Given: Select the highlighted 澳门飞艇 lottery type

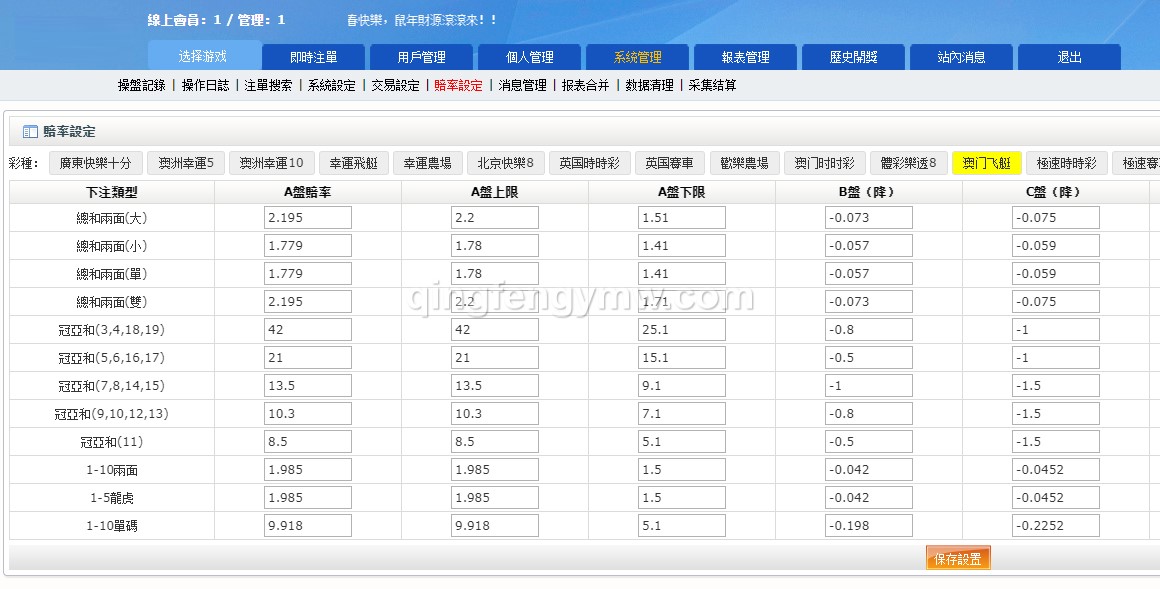Looking at the screenshot, I should coord(986,163).
